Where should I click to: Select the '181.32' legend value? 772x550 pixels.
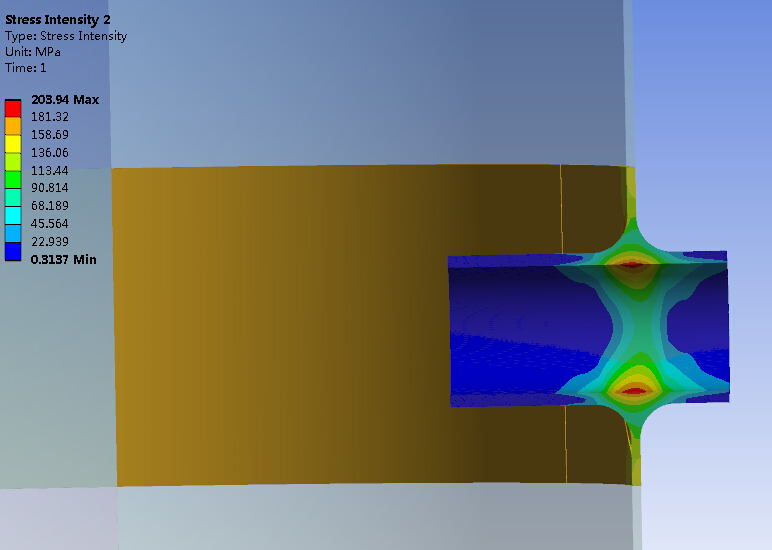50,117
